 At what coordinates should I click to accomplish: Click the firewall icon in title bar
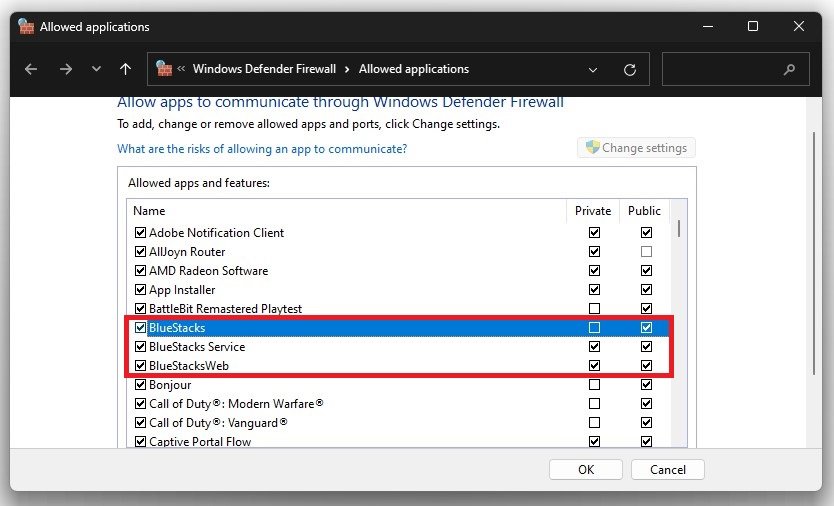[26, 26]
